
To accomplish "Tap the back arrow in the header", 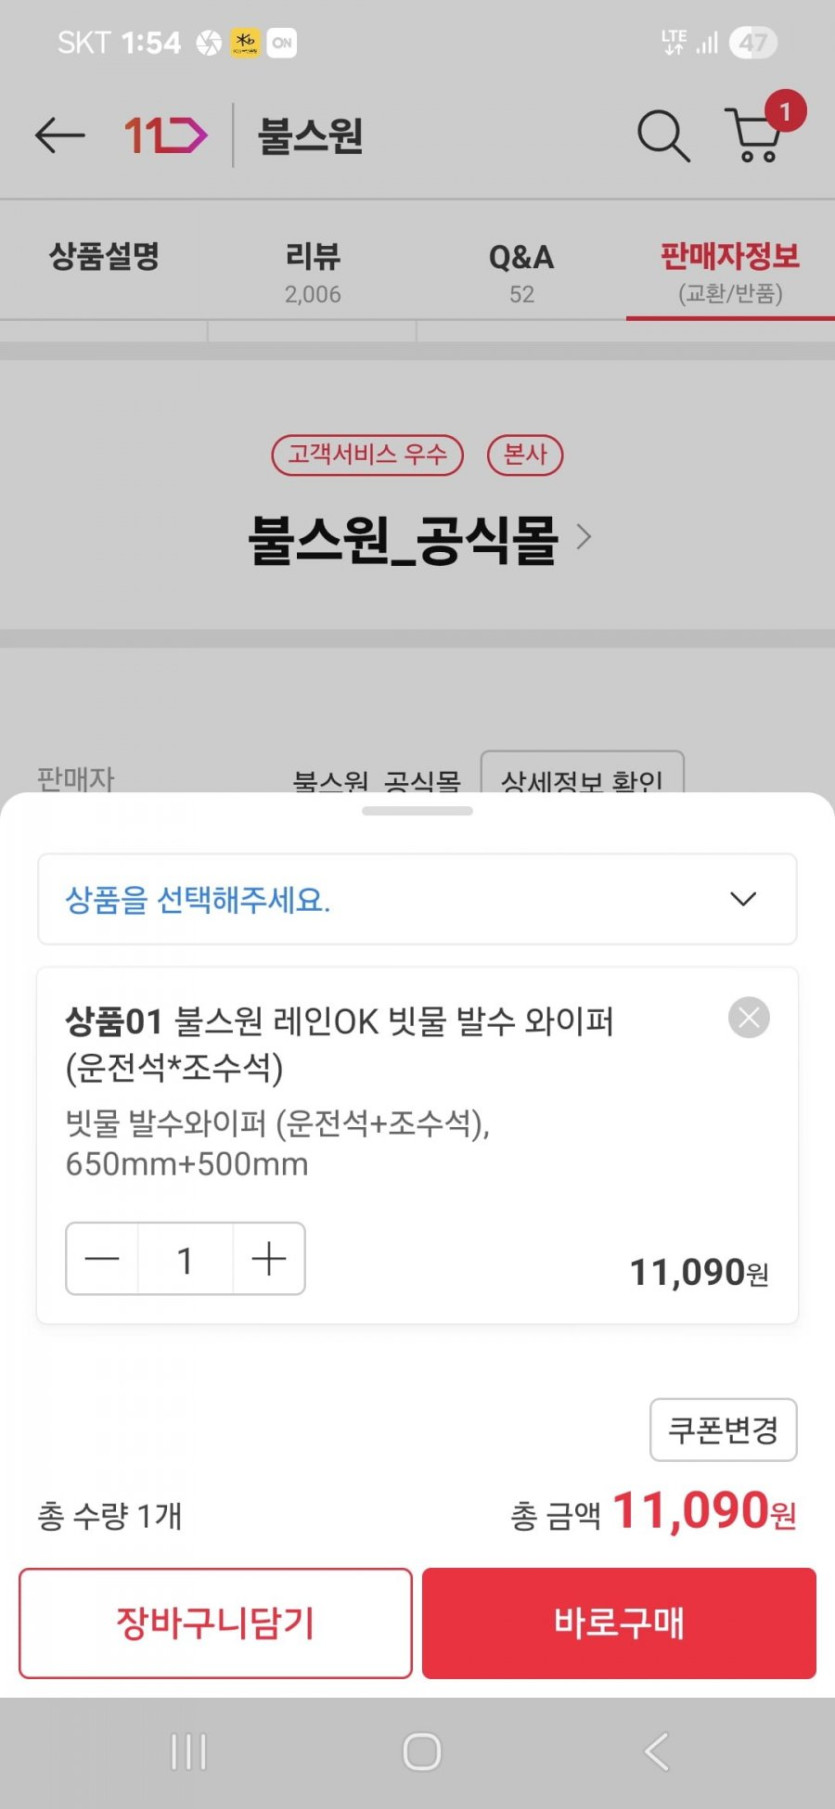I will (59, 135).
